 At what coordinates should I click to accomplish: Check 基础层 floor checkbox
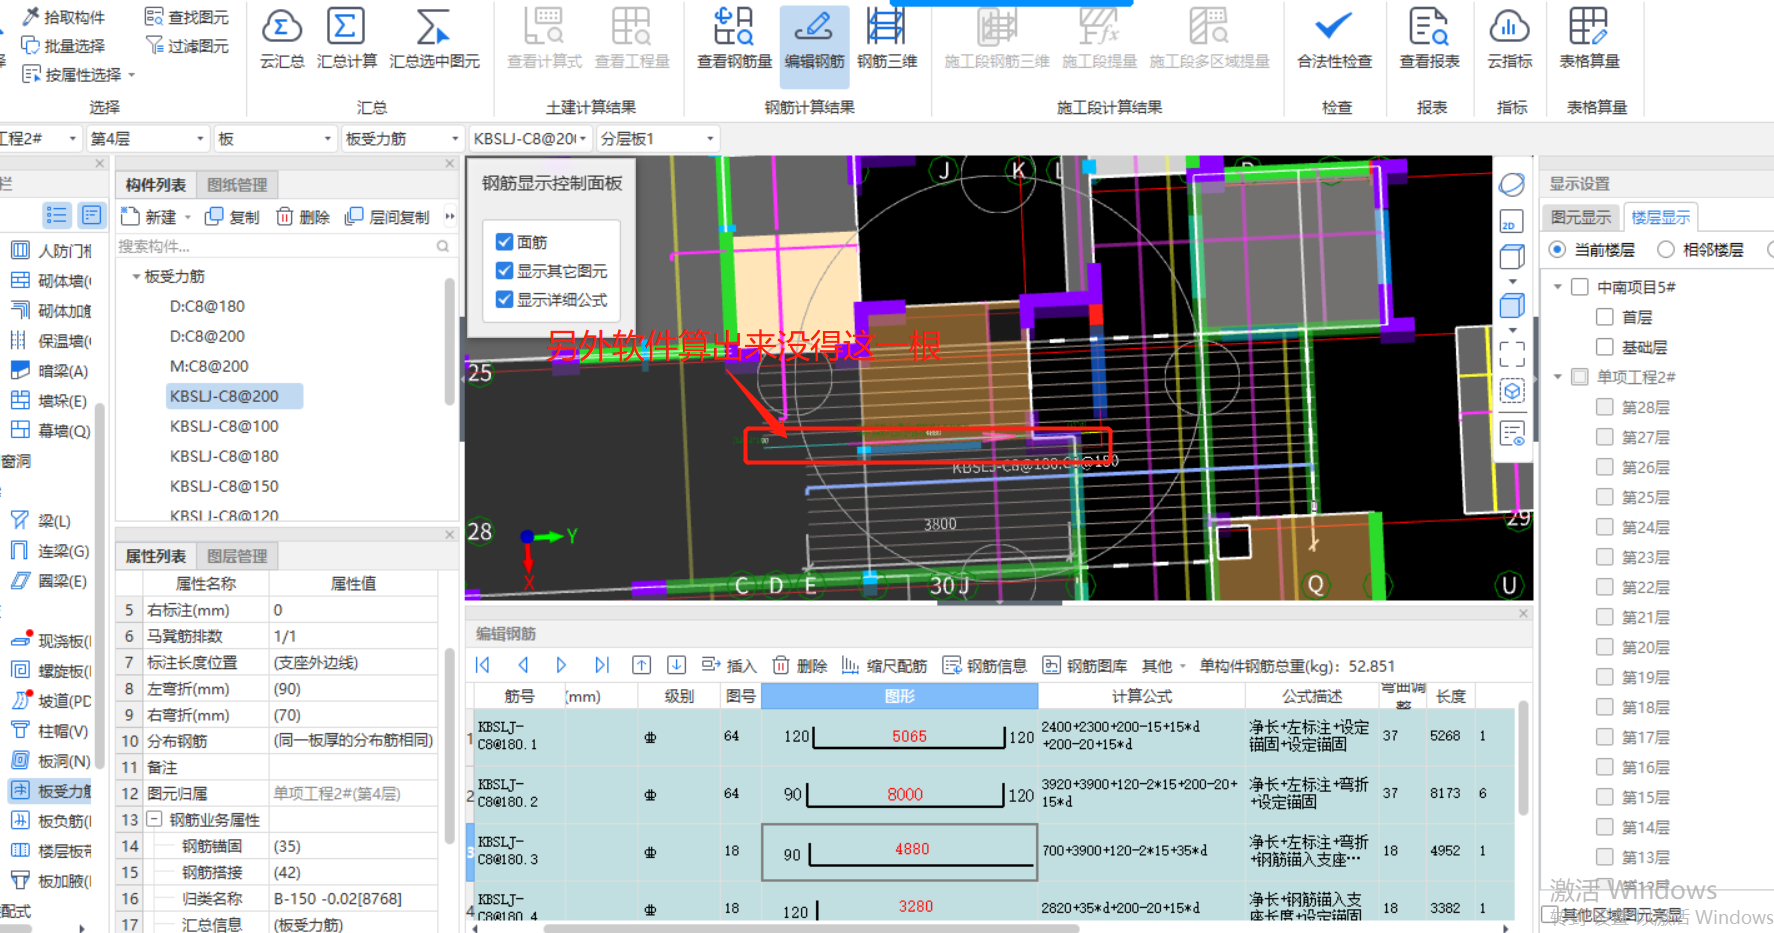pyautogui.click(x=1605, y=347)
